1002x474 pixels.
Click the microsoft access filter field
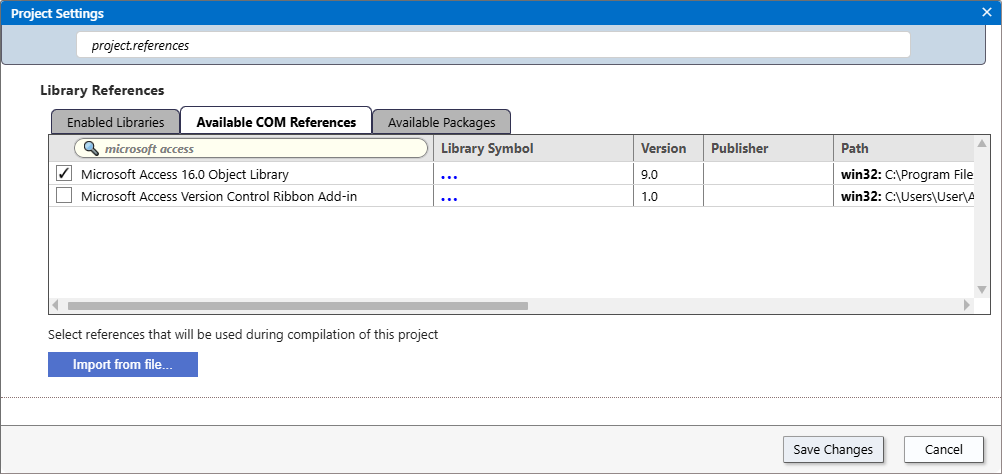click(260, 148)
